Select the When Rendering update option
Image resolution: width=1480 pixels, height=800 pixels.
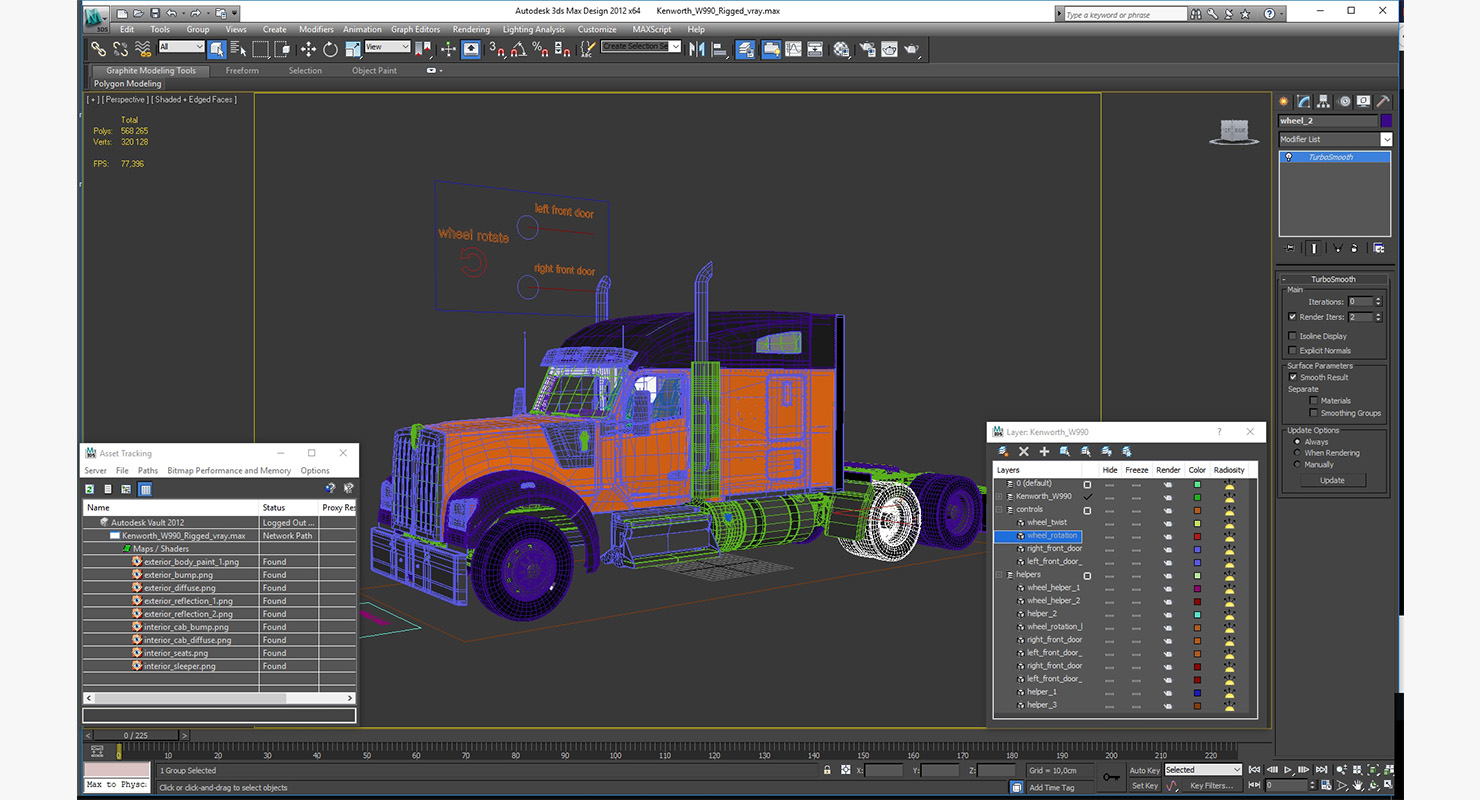(1297, 453)
